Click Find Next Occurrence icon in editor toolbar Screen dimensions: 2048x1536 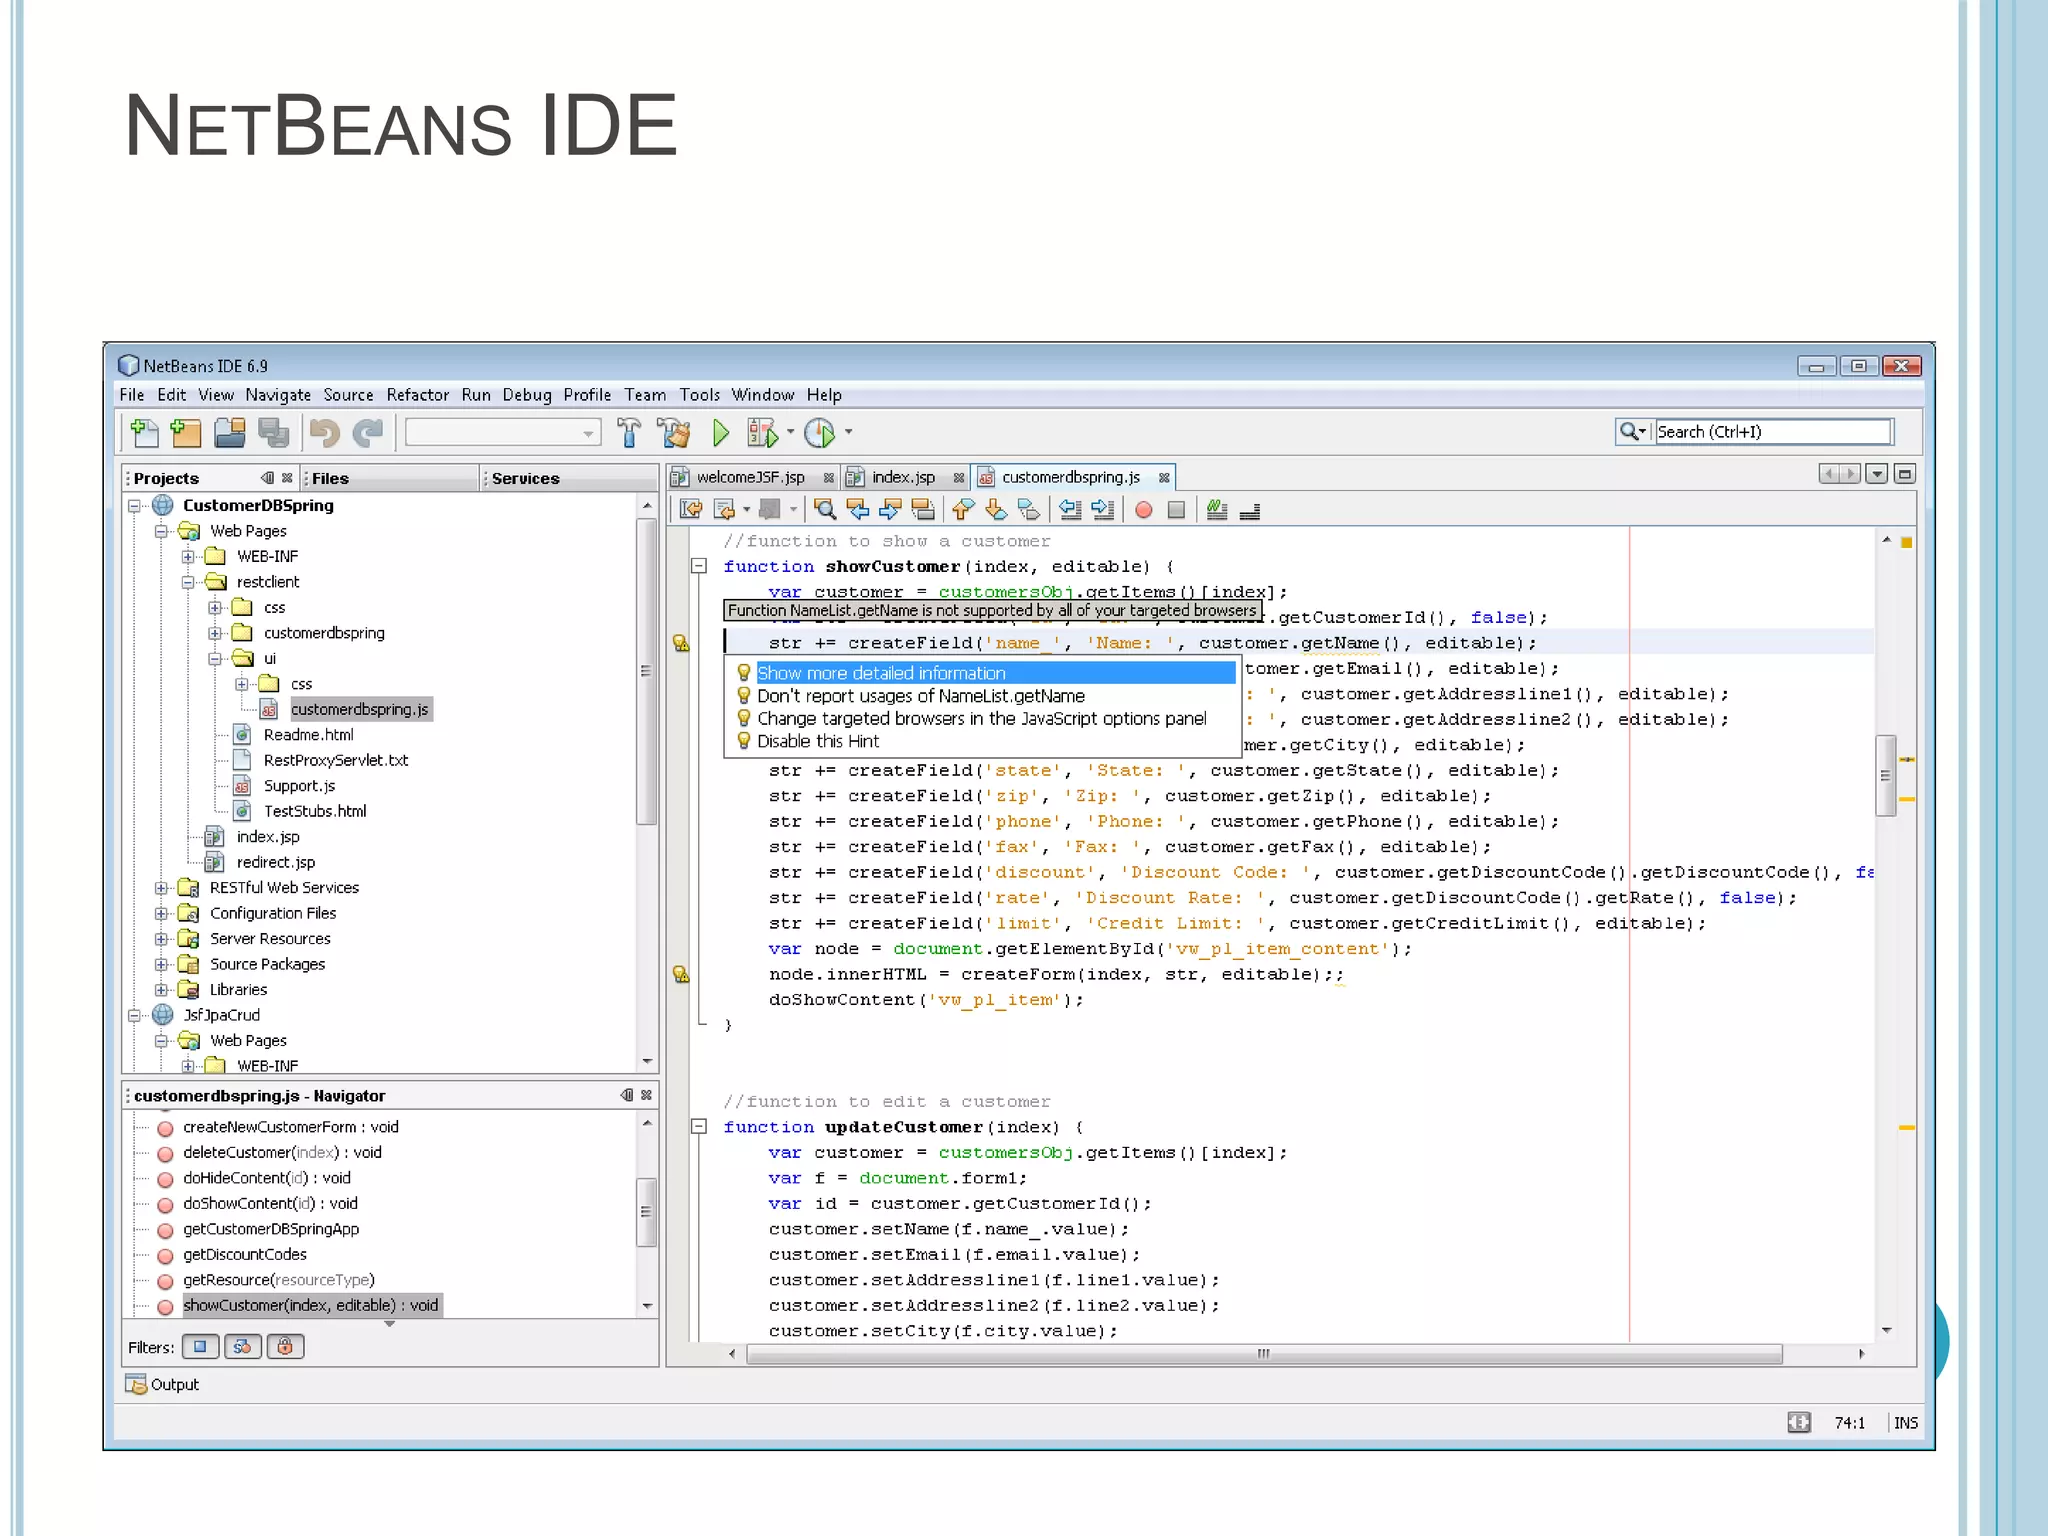point(890,510)
